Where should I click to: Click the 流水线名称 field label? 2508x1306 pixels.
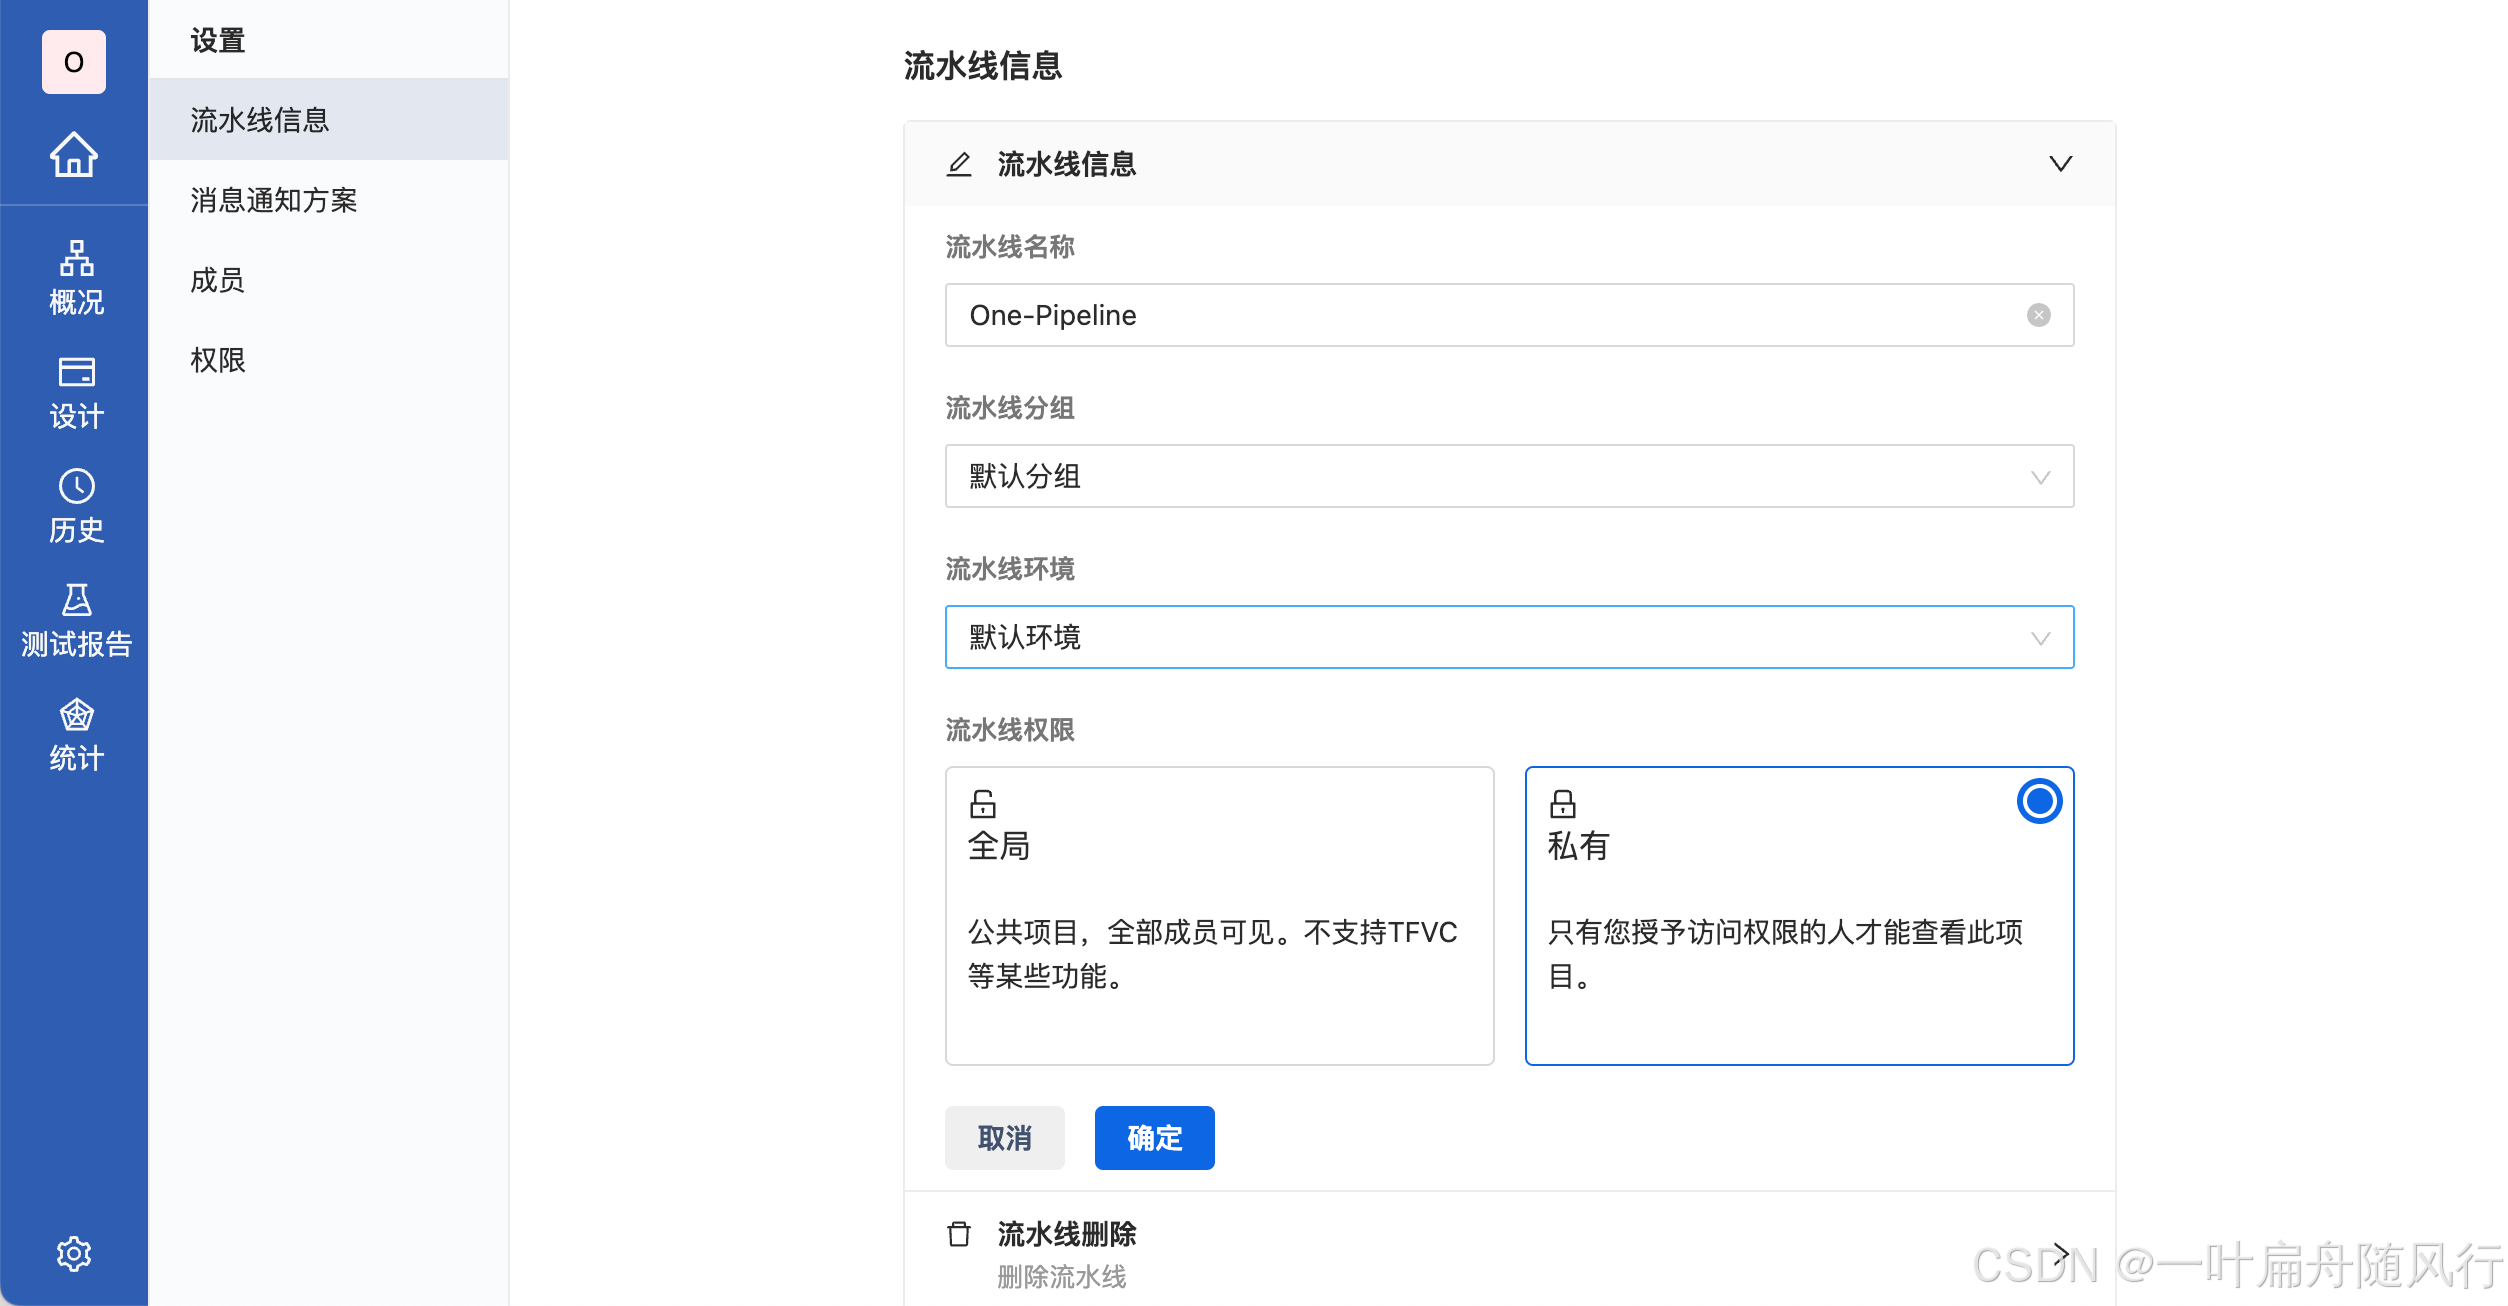point(1010,247)
